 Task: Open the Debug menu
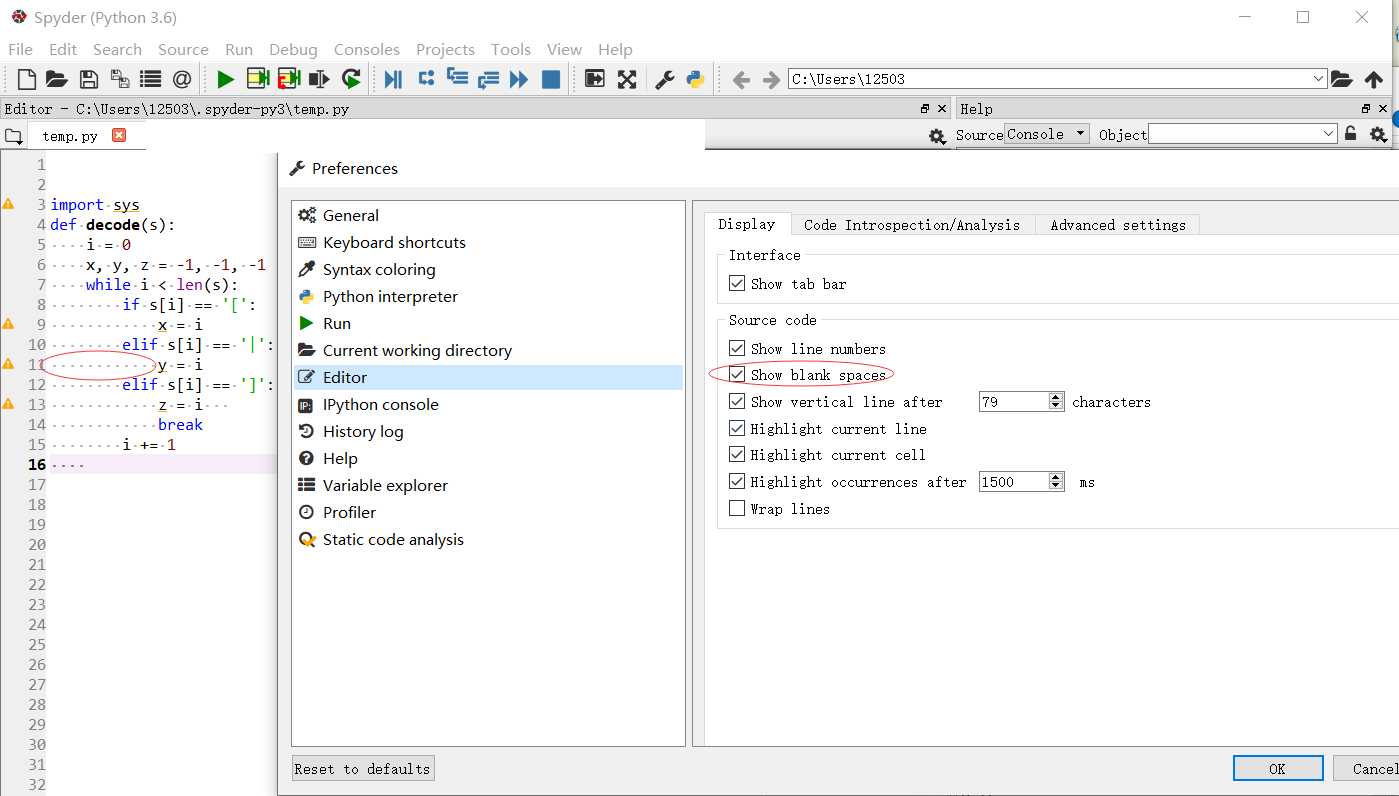click(293, 49)
